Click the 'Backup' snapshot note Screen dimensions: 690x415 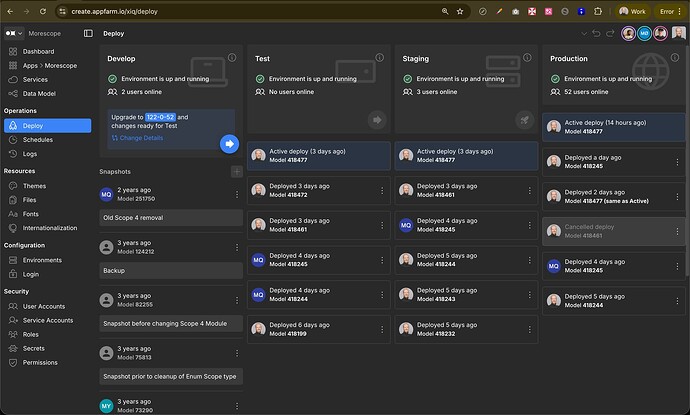point(171,271)
